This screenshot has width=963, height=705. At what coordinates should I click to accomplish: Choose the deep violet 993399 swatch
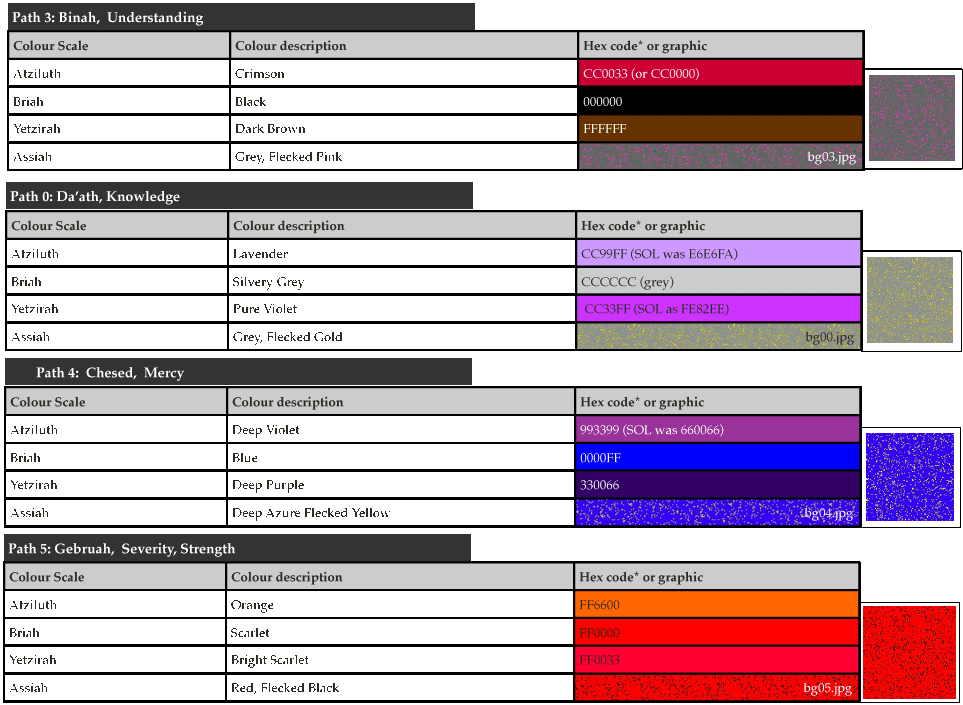(x=718, y=430)
